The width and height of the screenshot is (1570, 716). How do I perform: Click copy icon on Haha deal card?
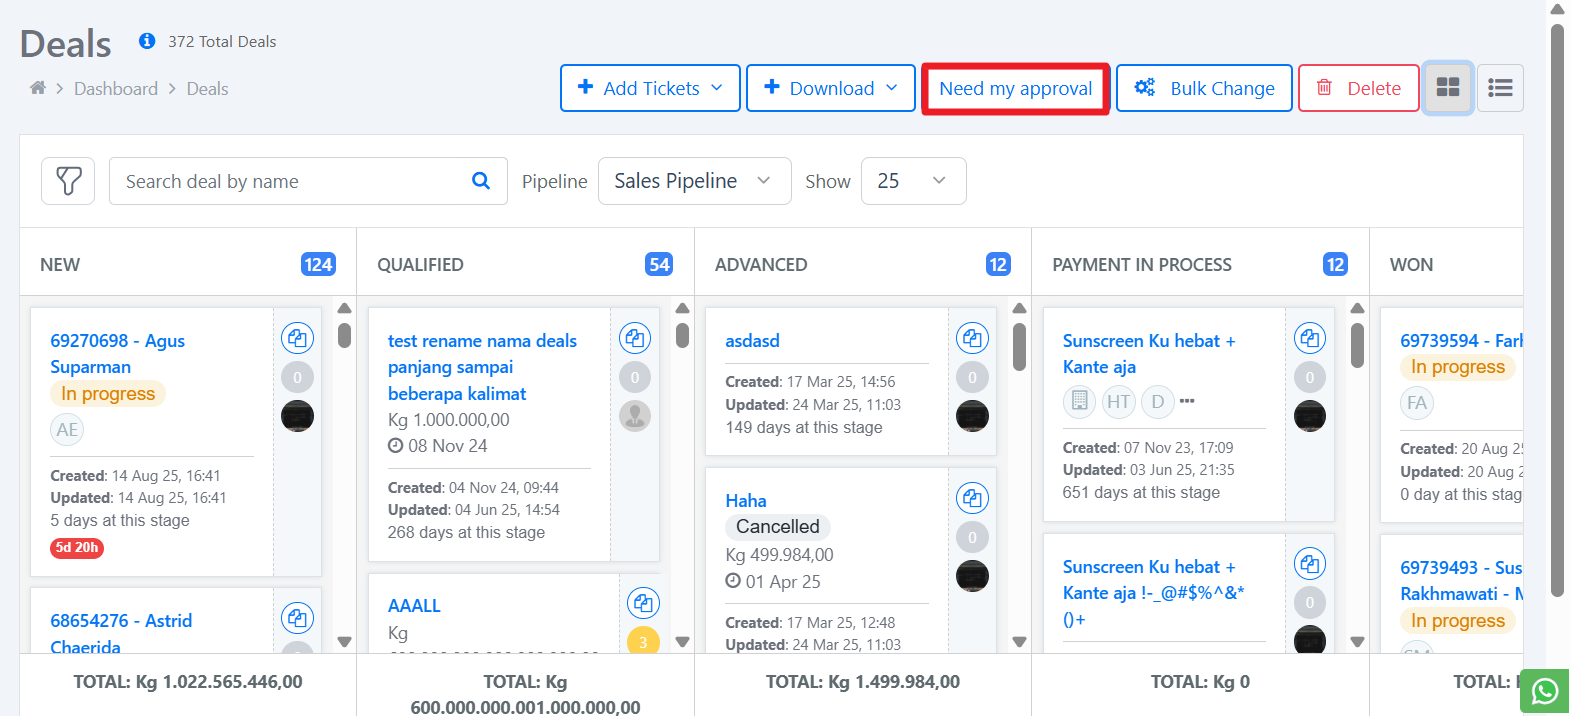[x=972, y=498]
